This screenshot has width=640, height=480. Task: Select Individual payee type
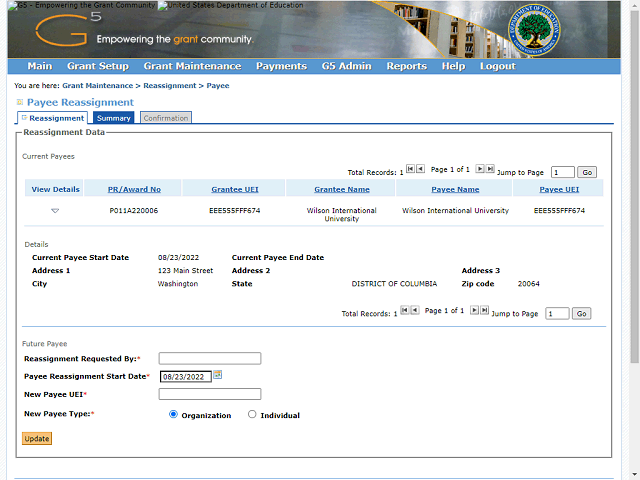pyautogui.click(x=252, y=414)
